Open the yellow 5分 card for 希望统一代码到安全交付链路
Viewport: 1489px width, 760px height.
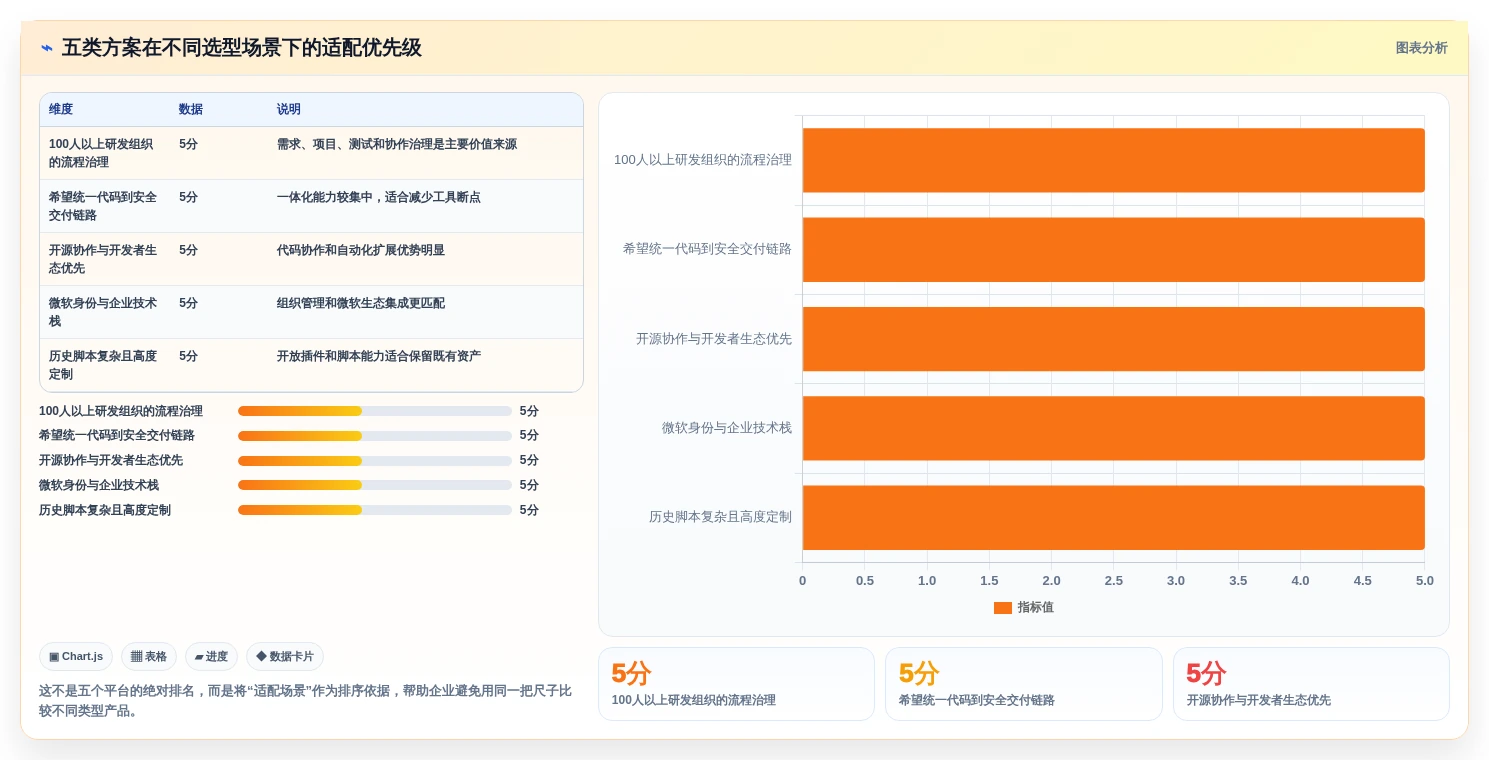coord(1023,684)
